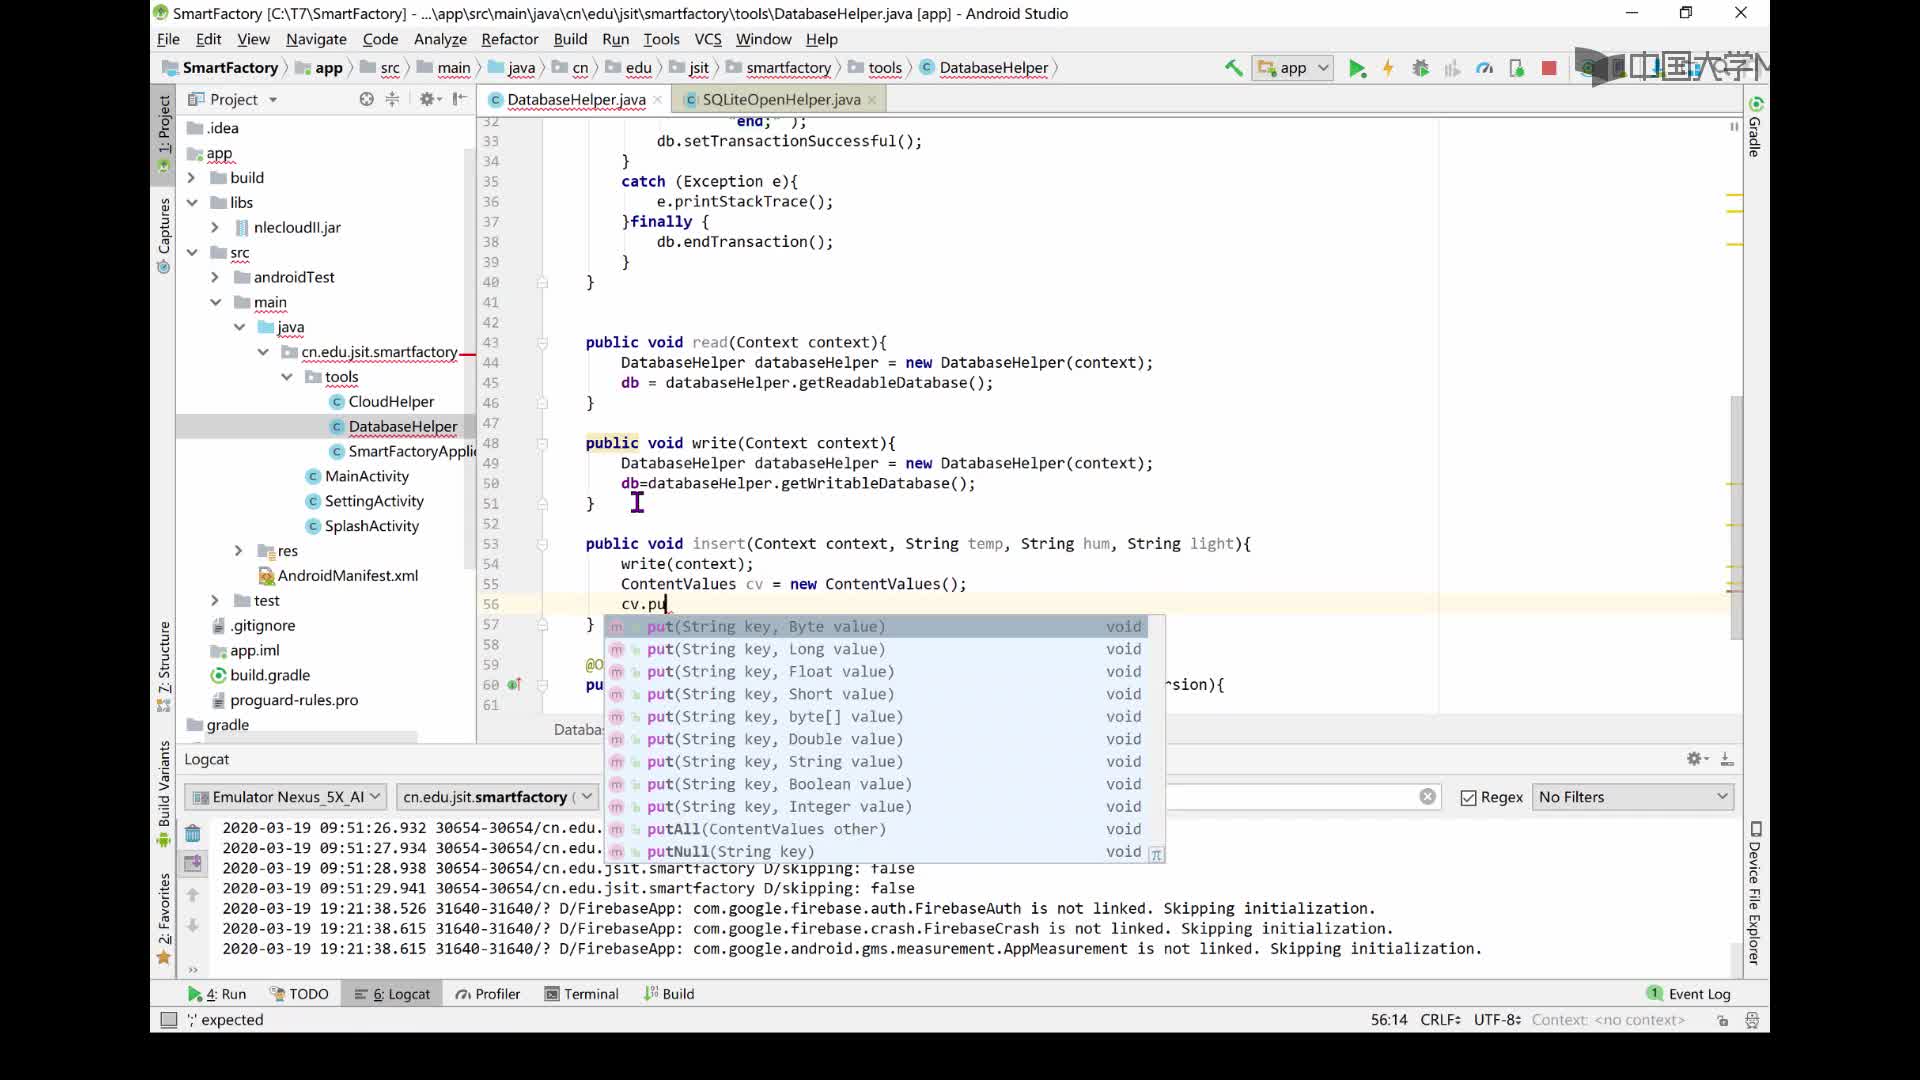Click the Run with Coverage icon
The height and width of the screenshot is (1080, 1920).
click(1452, 68)
